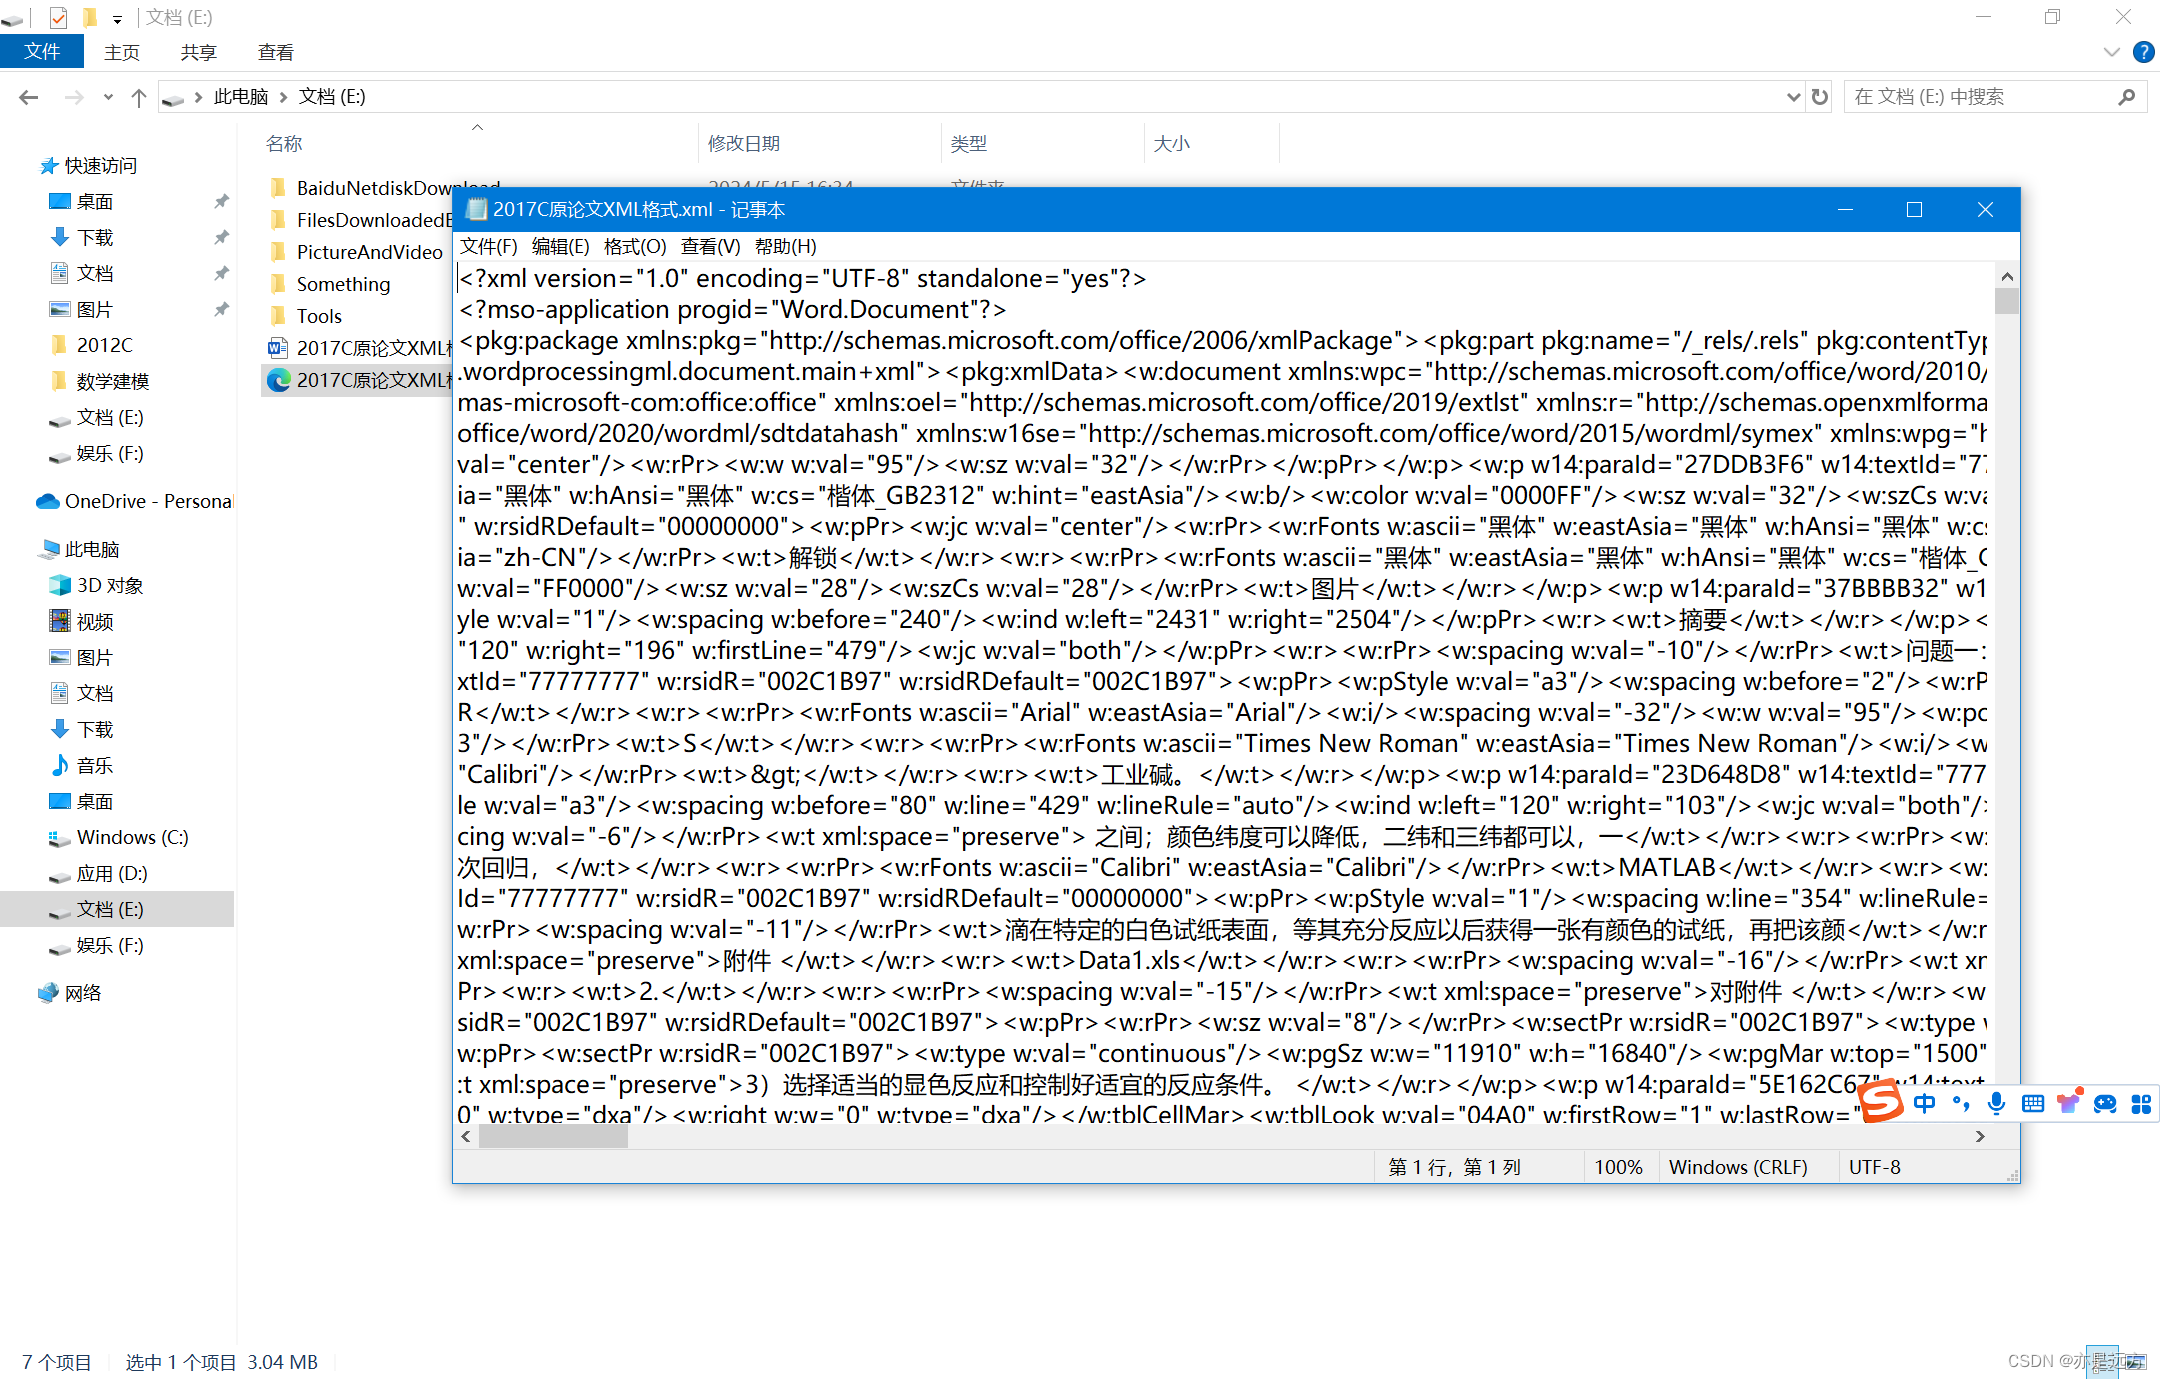
Task: Click Notepad horizontal scrollbar left arrow
Action: (x=466, y=1137)
